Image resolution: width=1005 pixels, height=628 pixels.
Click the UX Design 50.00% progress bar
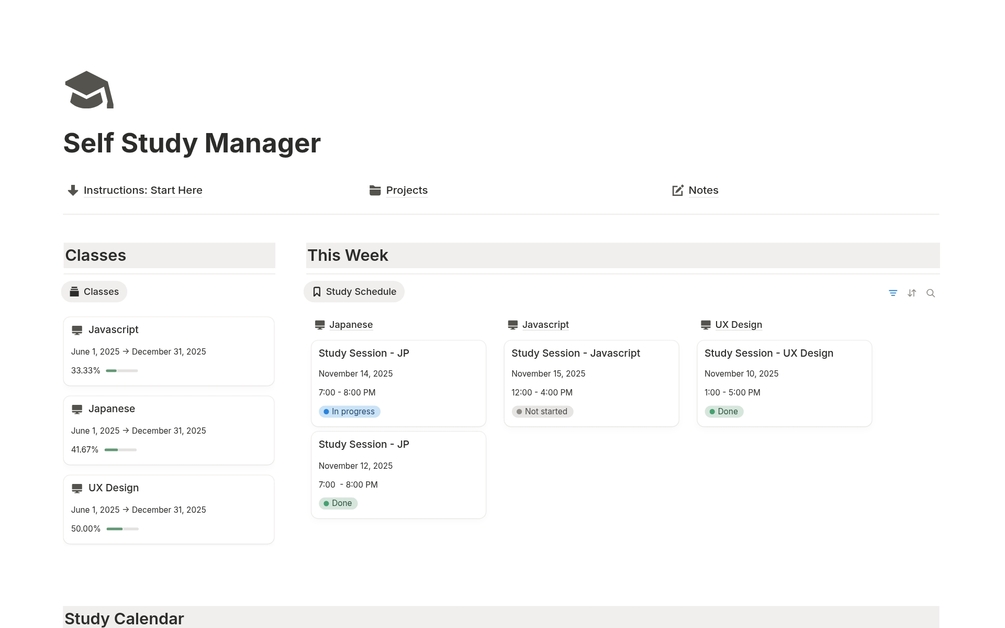[122, 528]
